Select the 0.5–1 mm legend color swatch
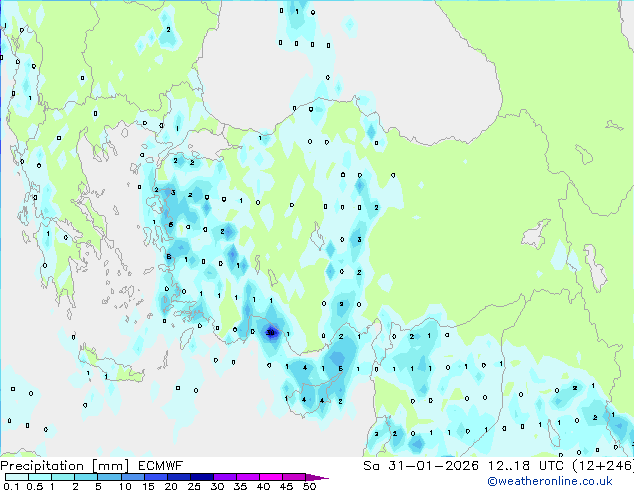Viewport: 634px width, 490px height. point(40,477)
